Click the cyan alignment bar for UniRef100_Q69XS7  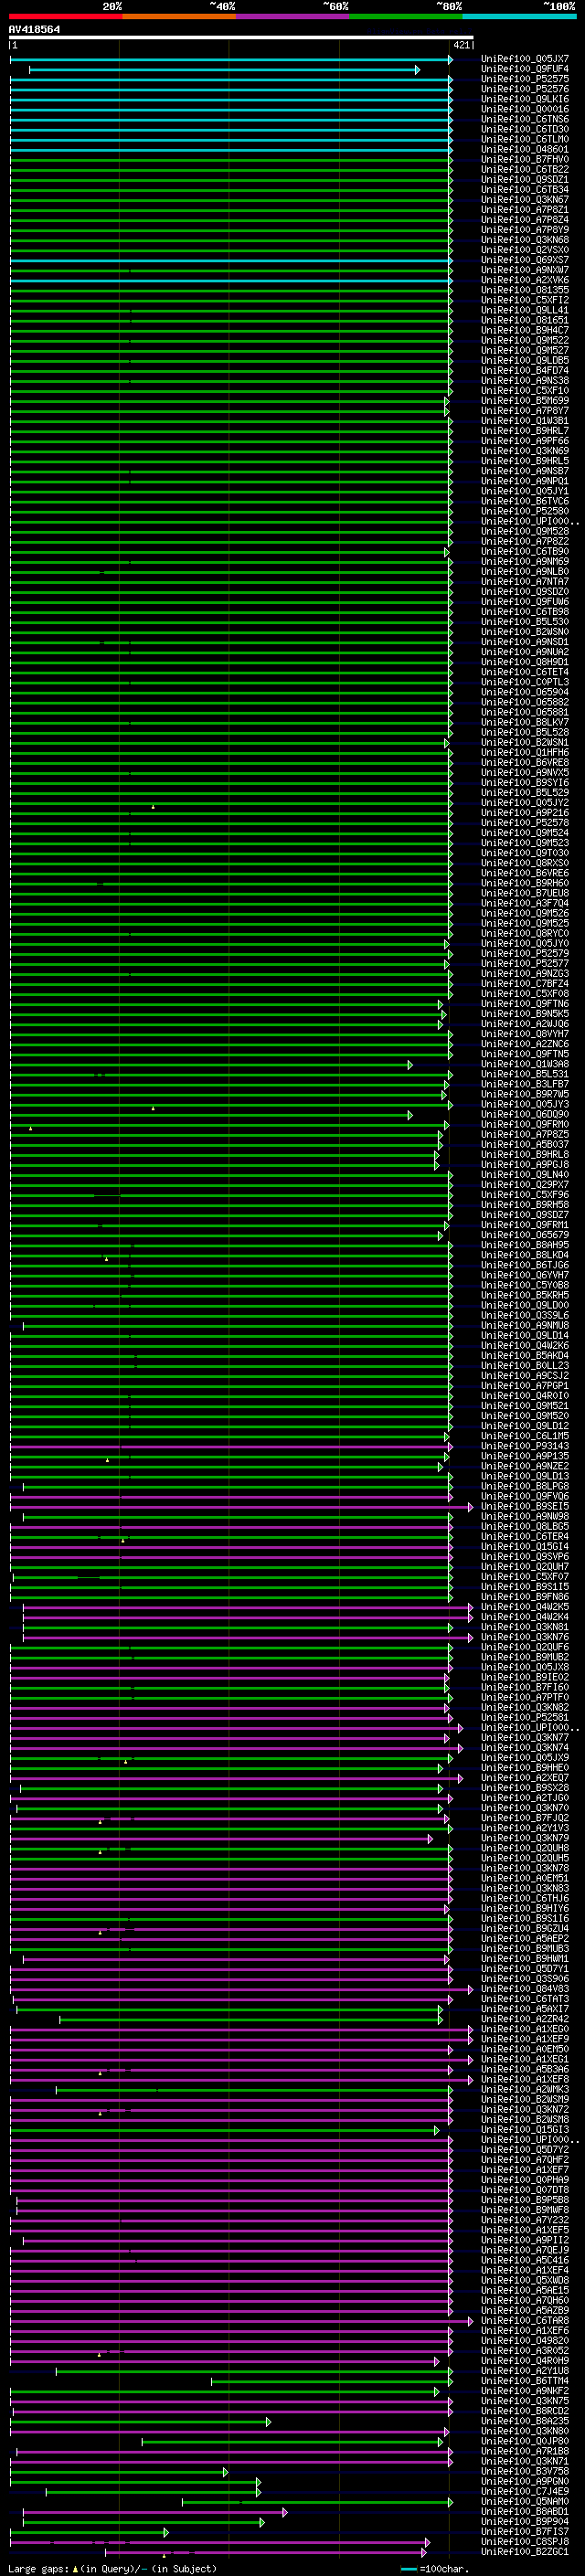pyautogui.click(x=231, y=261)
